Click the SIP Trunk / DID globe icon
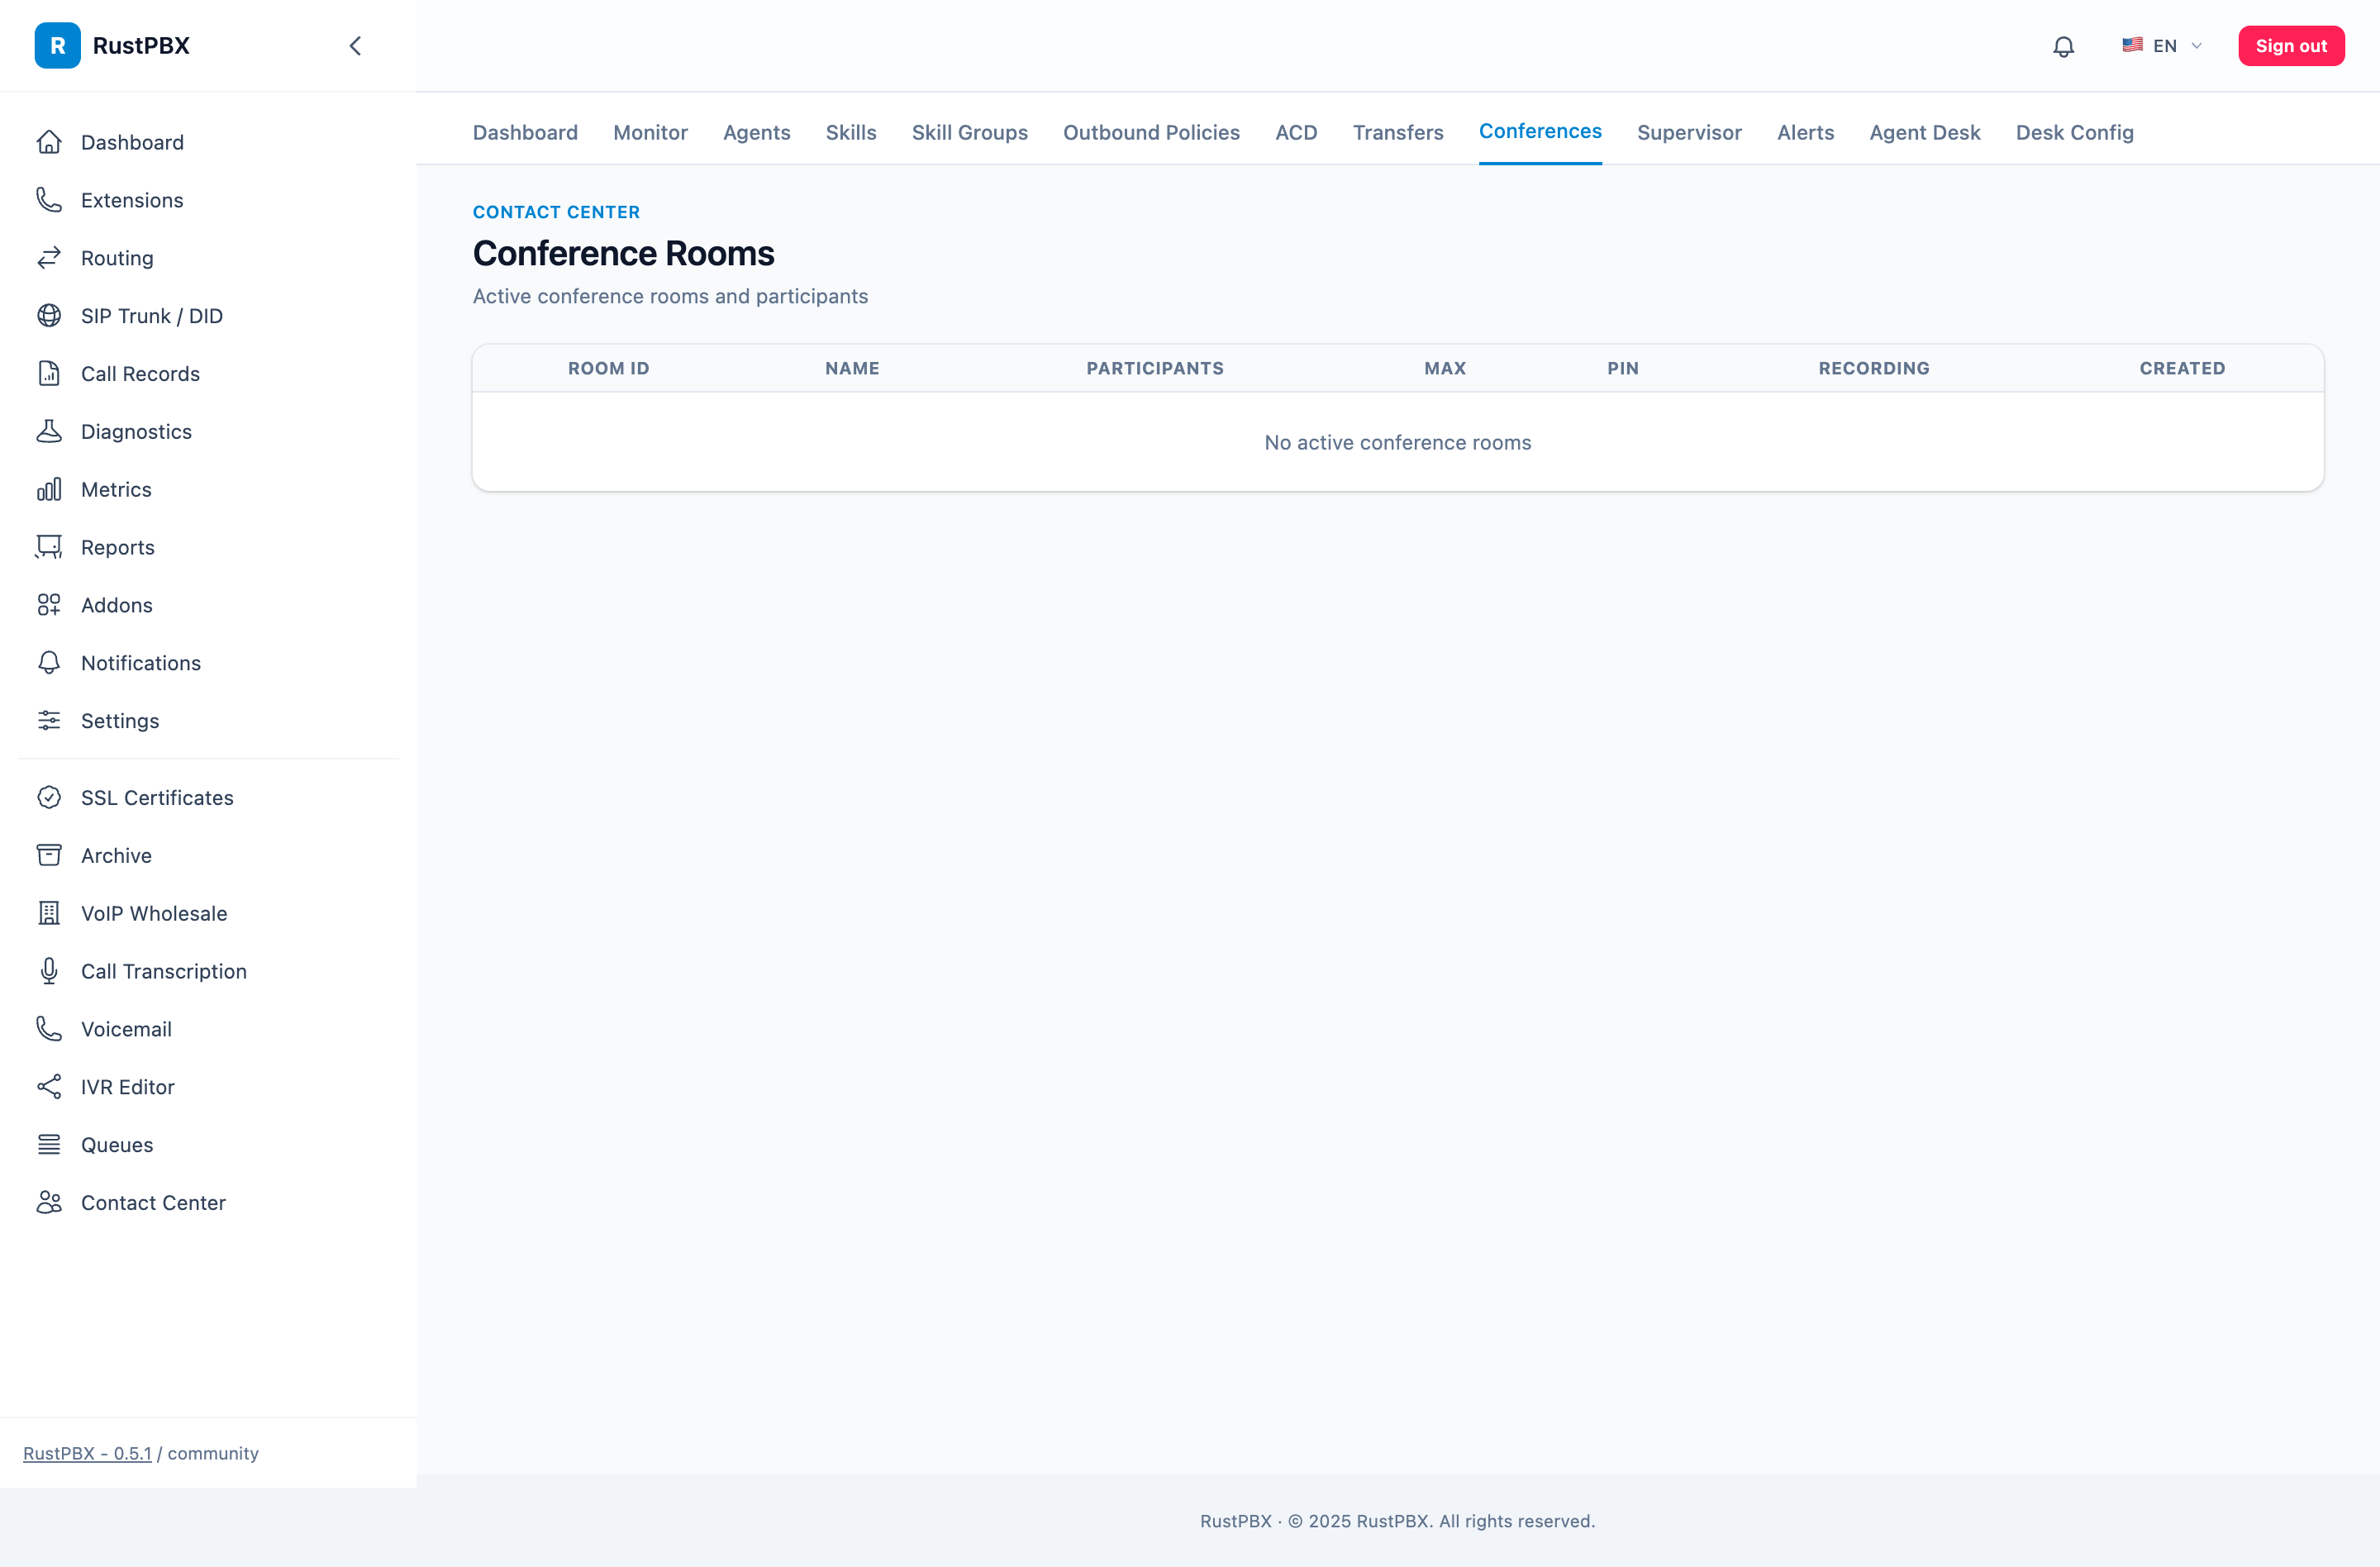Viewport: 2380px width, 1567px height. [x=49, y=316]
